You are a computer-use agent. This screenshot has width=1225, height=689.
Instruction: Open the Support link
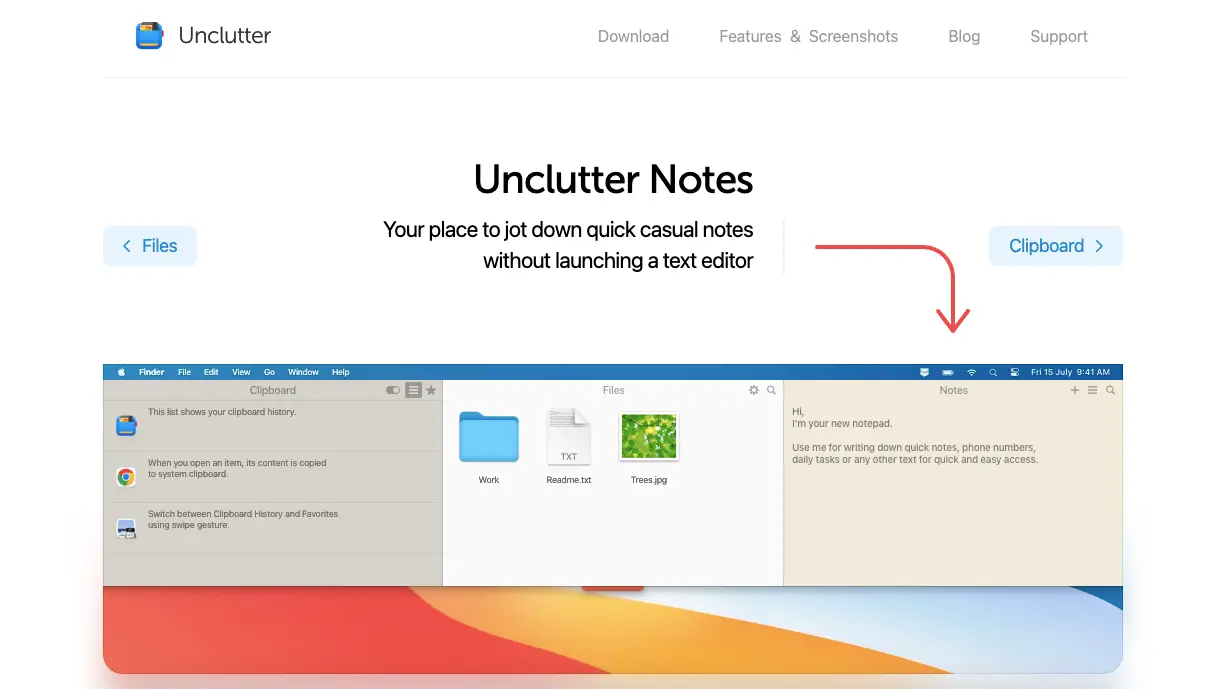[1059, 36]
